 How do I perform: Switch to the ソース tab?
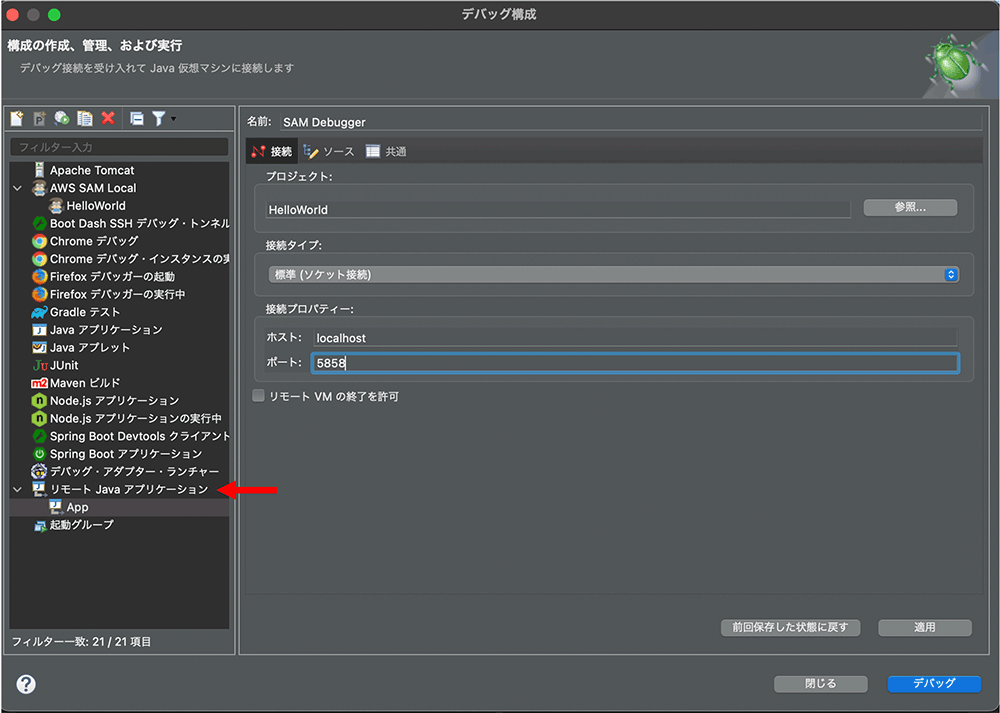click(x=329, y=152)
